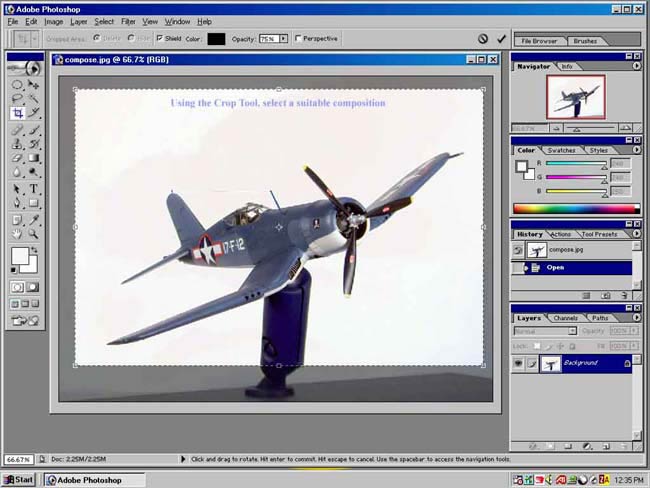The width and height of the screenshot is (650, 488).
Task: Select the Healing Brush tool
Action: coord(17,130)
